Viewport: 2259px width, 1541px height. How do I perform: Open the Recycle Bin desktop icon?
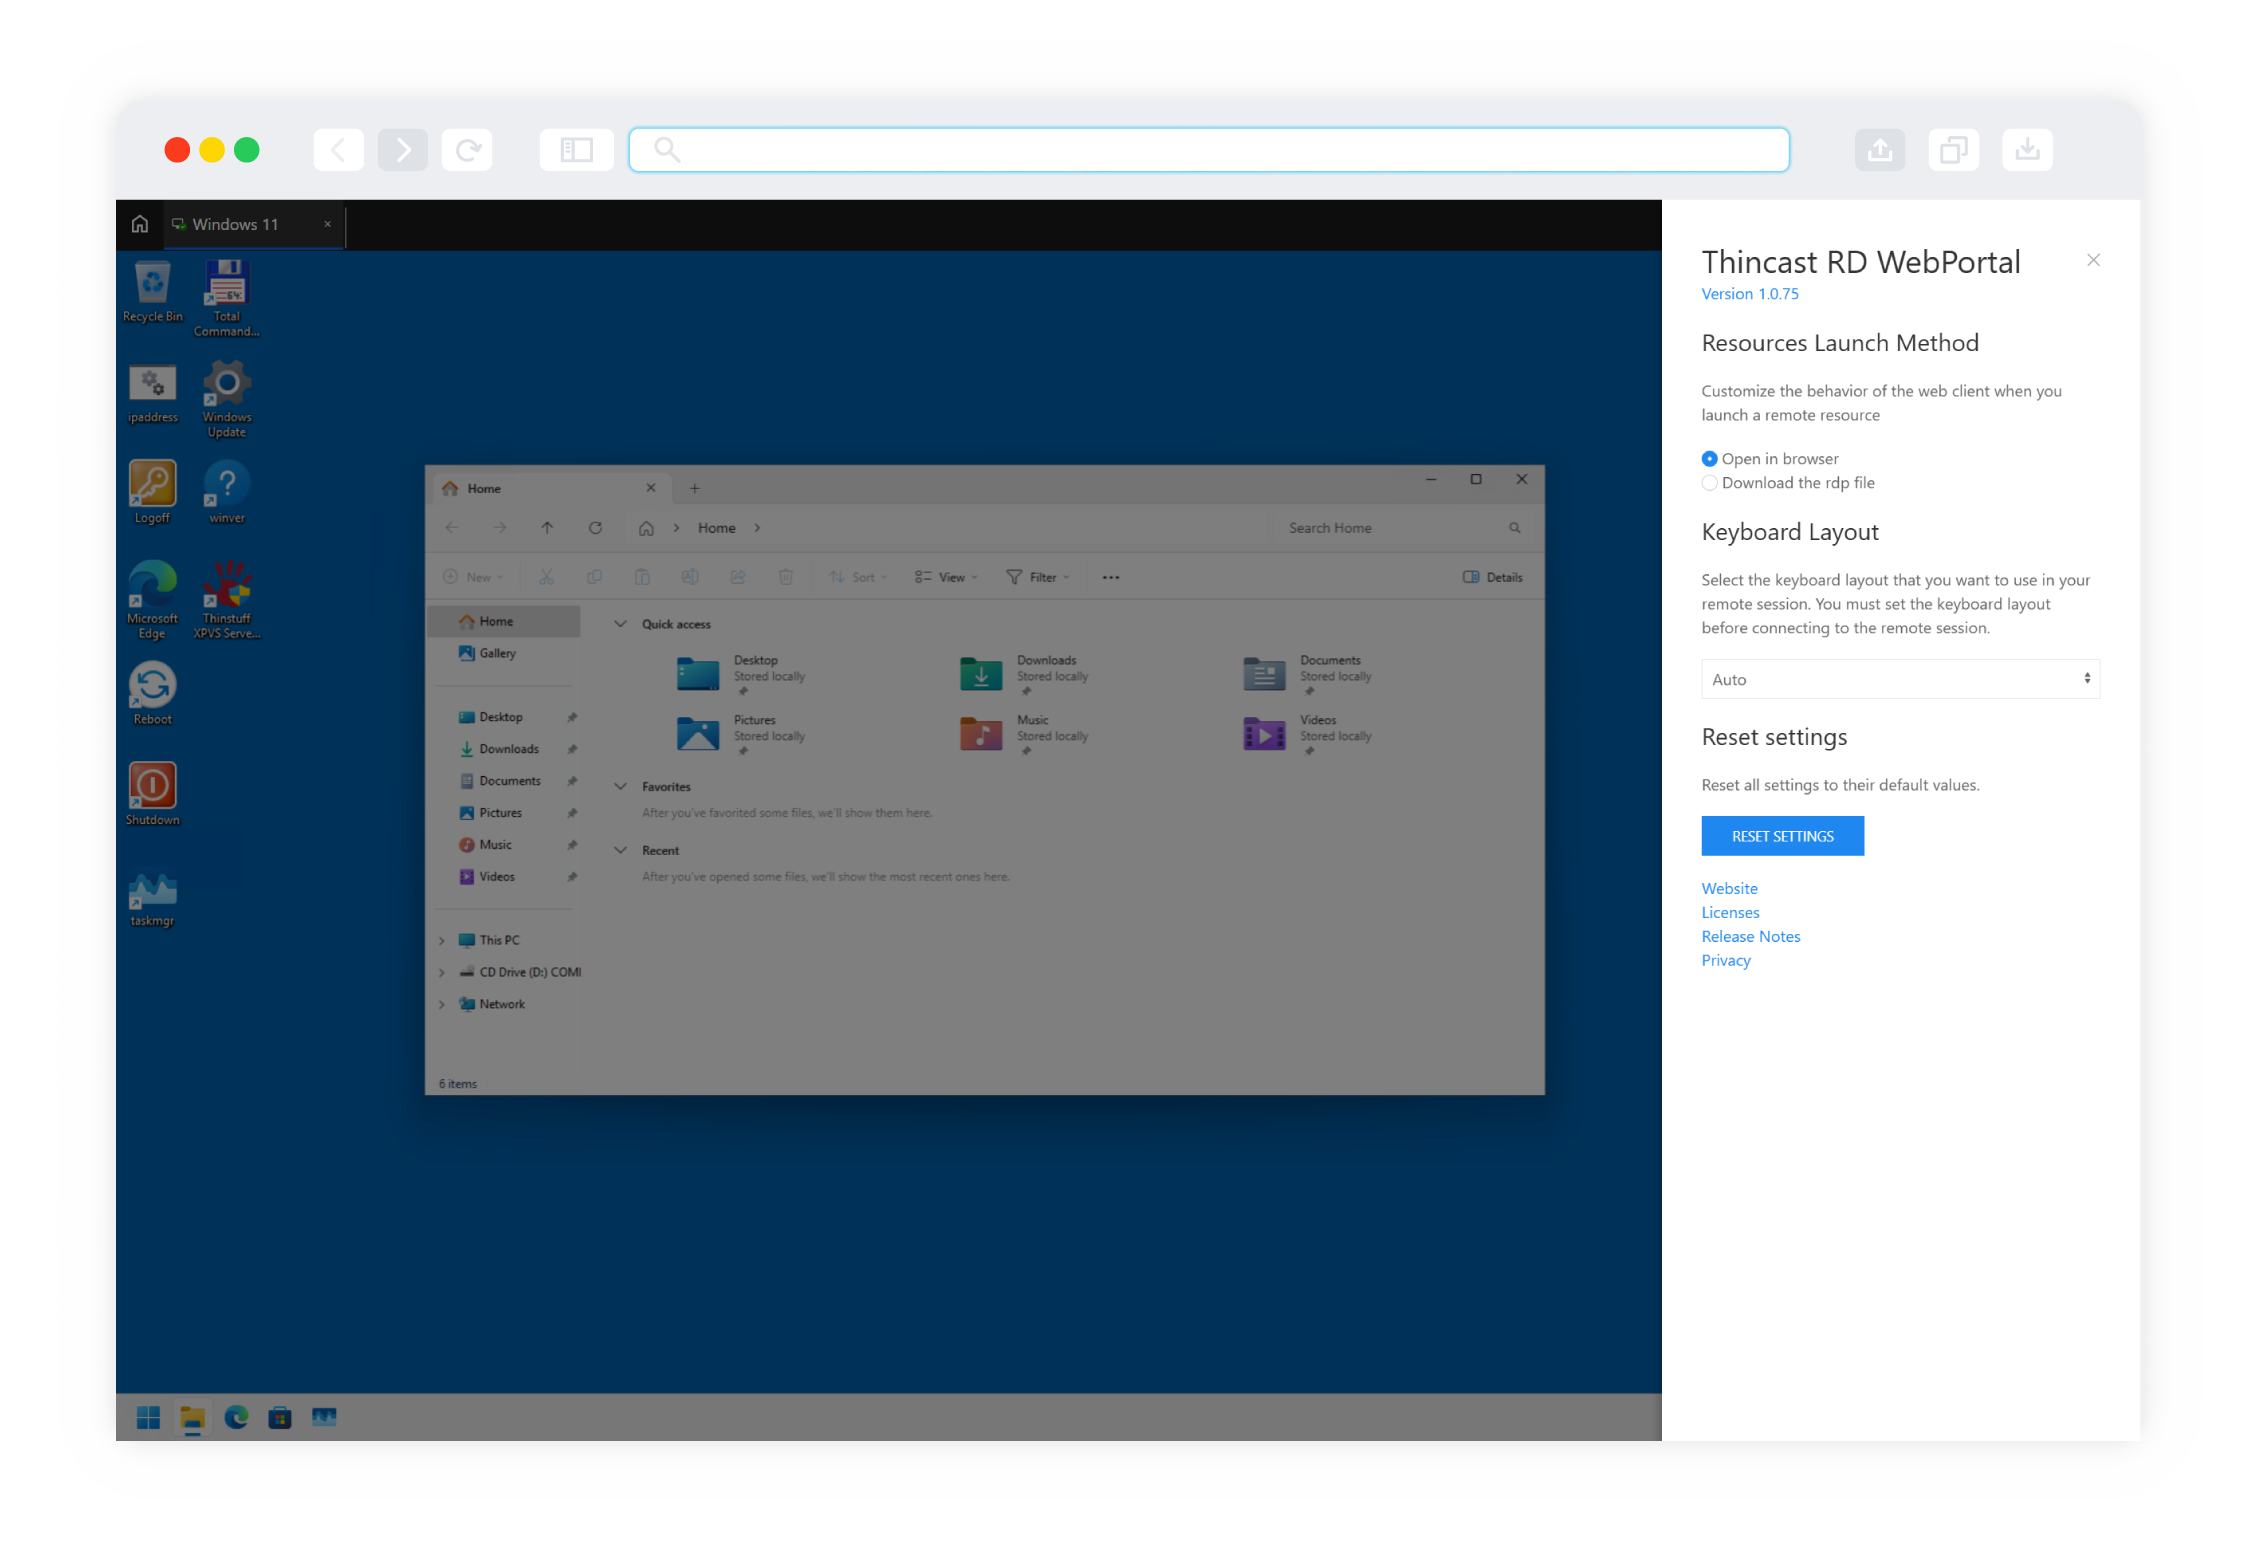pyautogui.click(x=153, y=284)
